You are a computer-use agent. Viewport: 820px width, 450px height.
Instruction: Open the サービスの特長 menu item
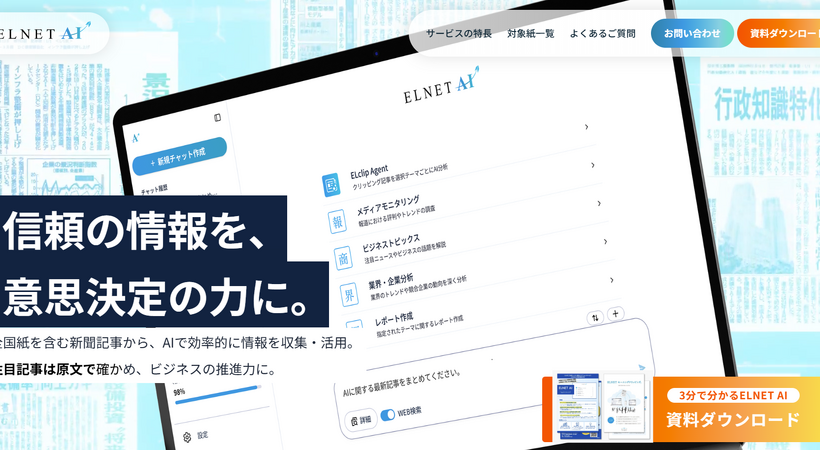click(x=459, y=33)
